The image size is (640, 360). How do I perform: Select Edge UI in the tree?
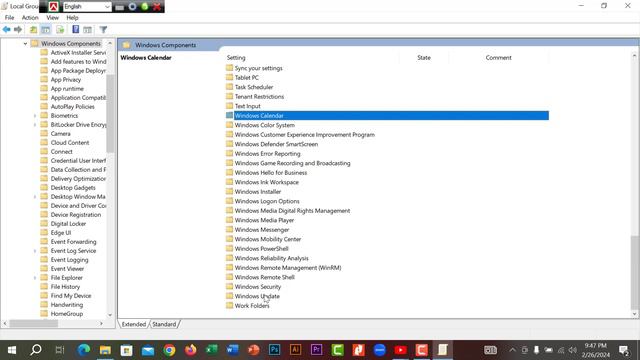point(61,233)
